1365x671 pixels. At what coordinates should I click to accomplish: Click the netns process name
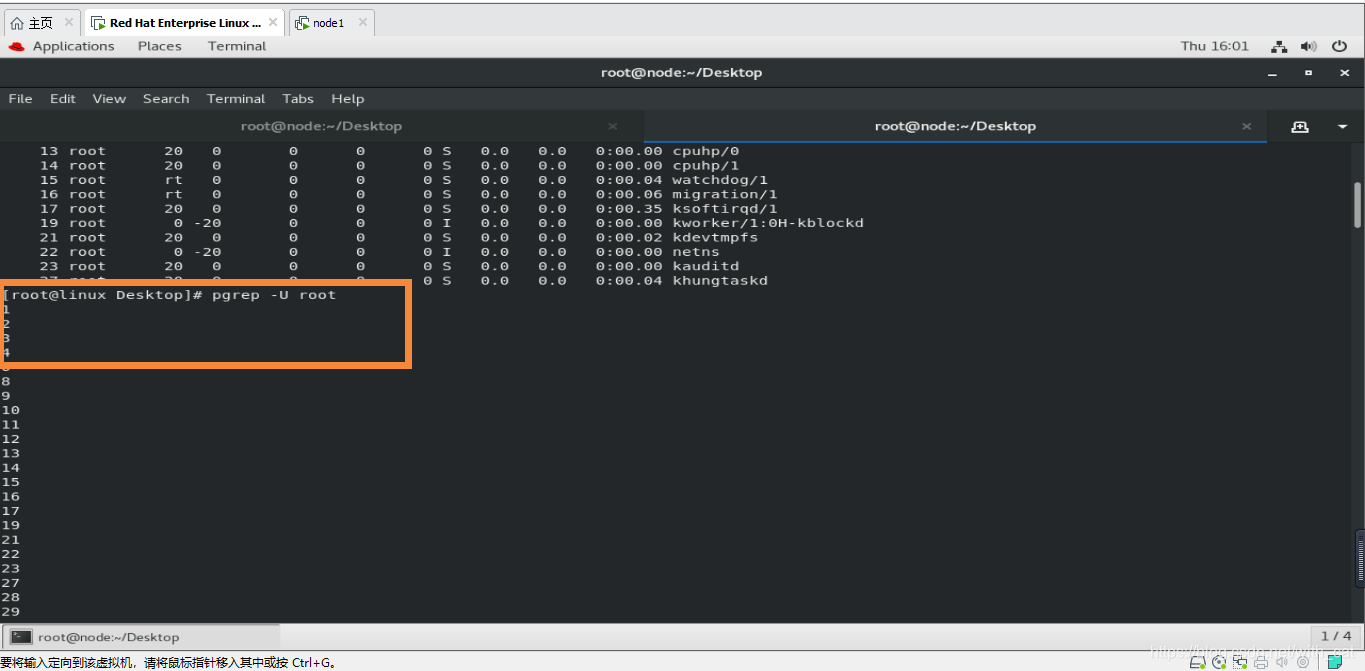pos(696,252)
